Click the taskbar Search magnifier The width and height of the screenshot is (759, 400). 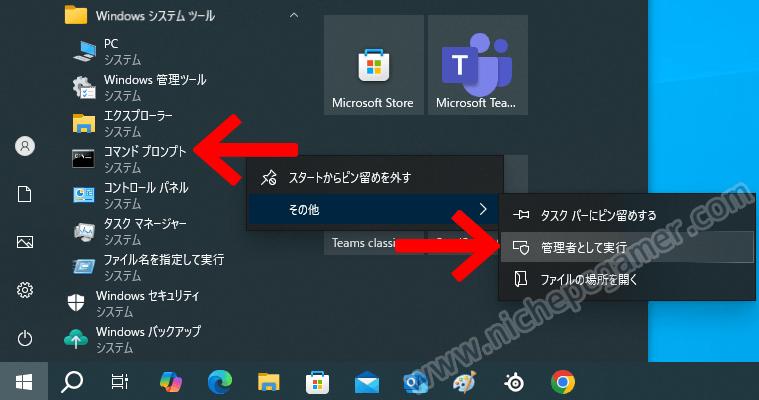(x=73, y=381)
